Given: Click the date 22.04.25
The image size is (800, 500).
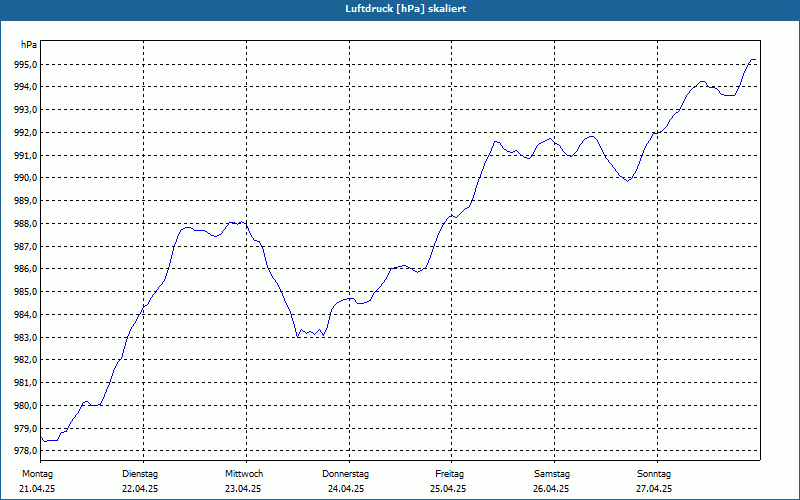Looking at the screenshot, I should click(x=140, y=489).
